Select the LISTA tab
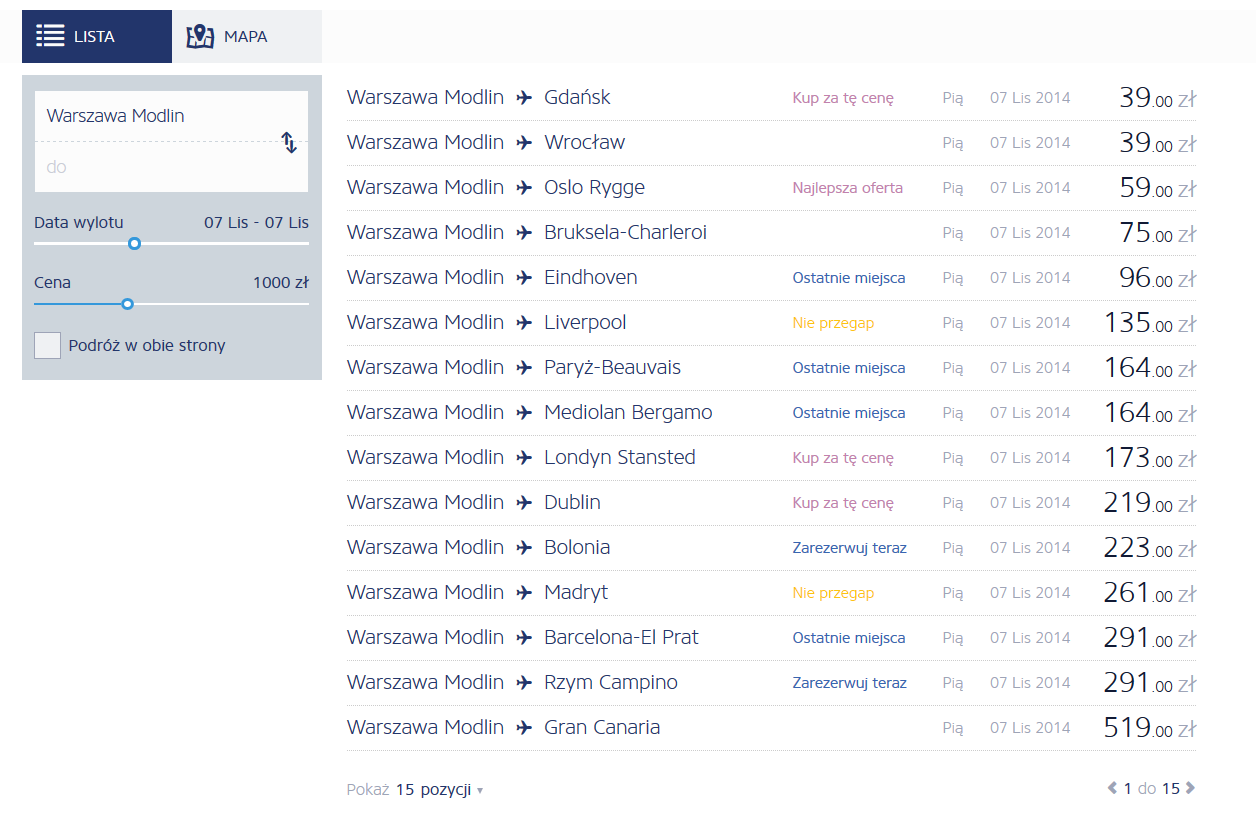This screenshot has width=1256, height=840. point(97,36)
